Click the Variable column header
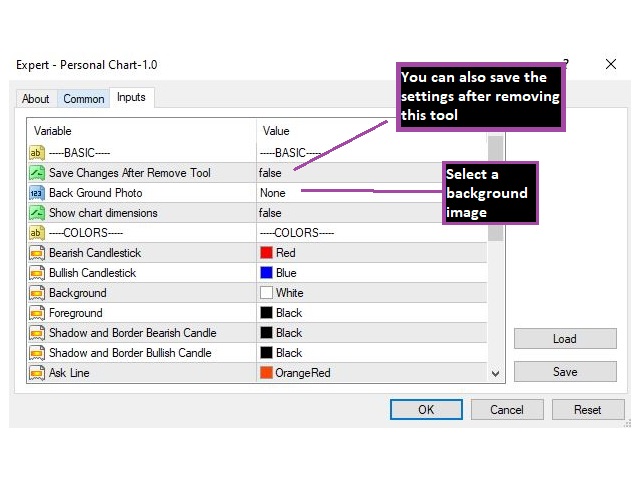This screenshot has height=480, width=640. (x=142, y=131)
